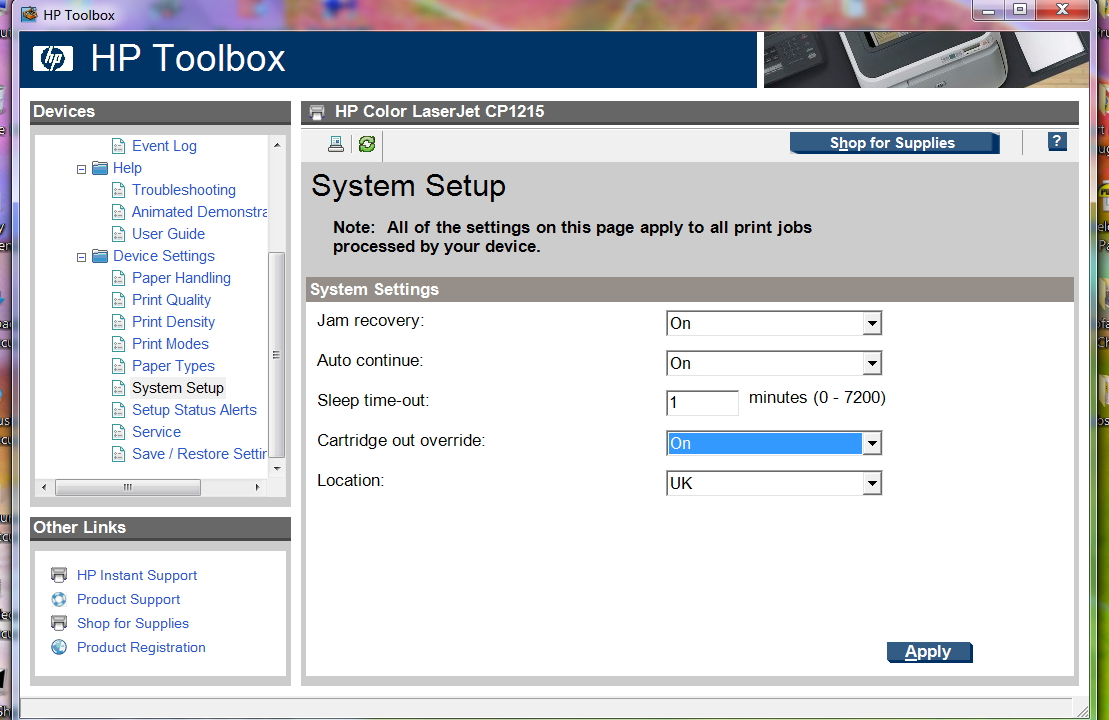
Task: Select Print Quality in the device tree
Action: pos(171,300)
